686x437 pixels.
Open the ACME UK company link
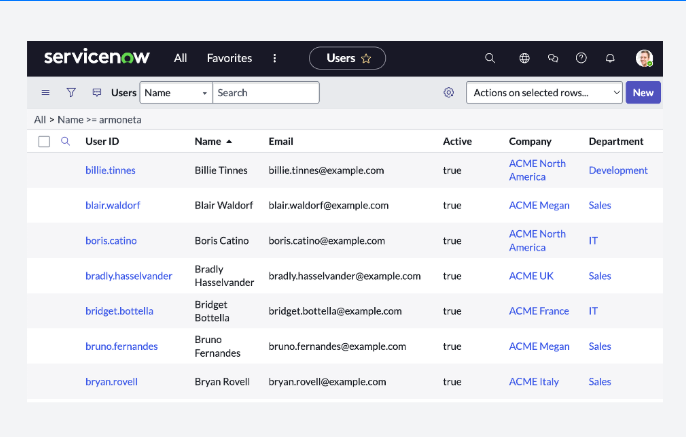click(531, 276)
